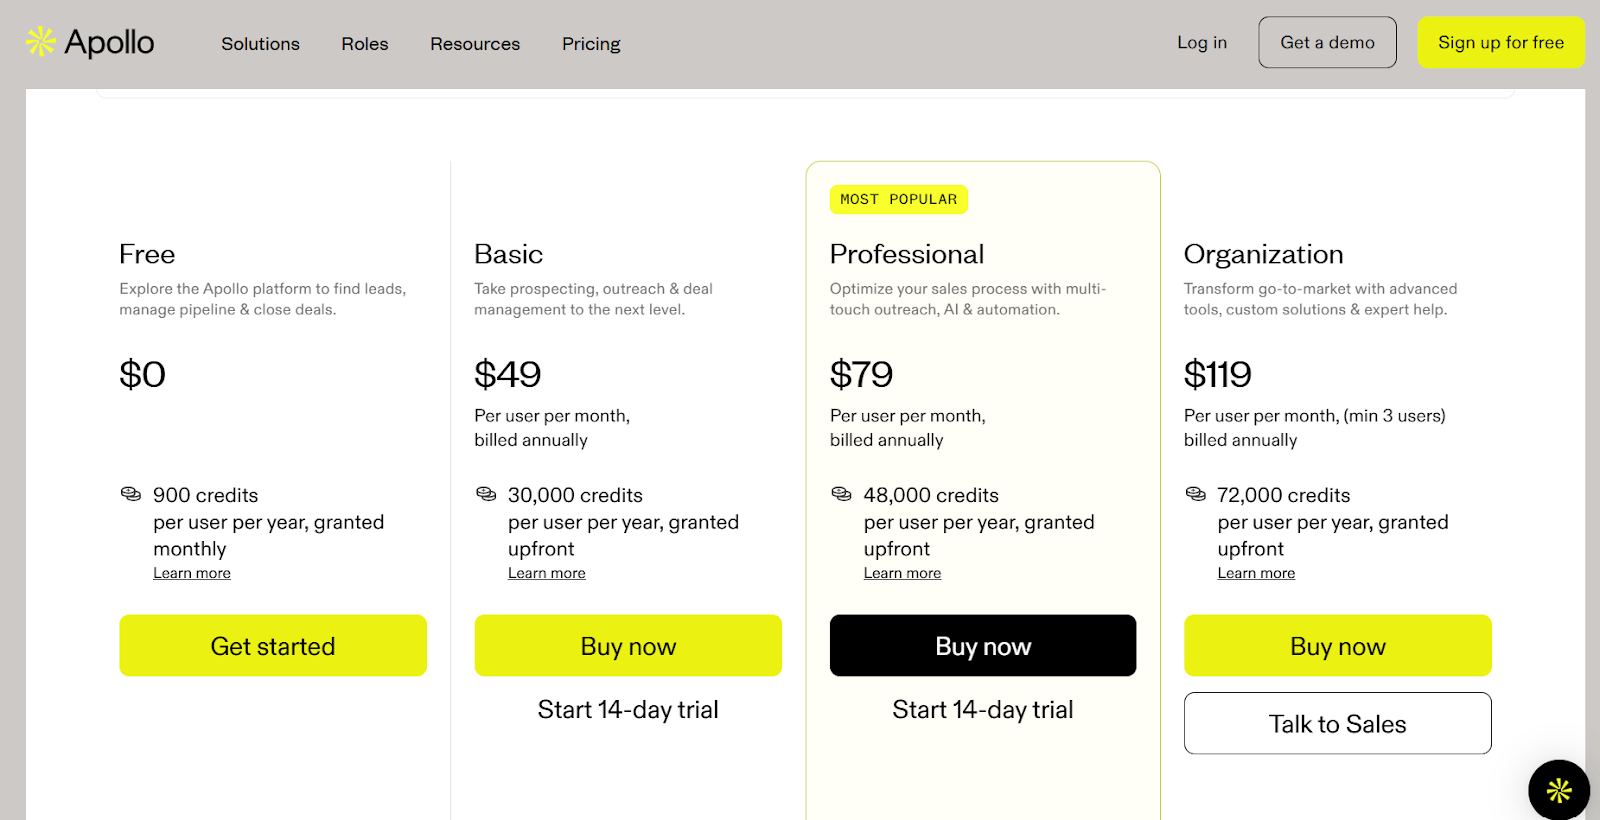Click the coins icon beside 900 credits
This screenshot has height=820, width=1600.
point(131,494)
